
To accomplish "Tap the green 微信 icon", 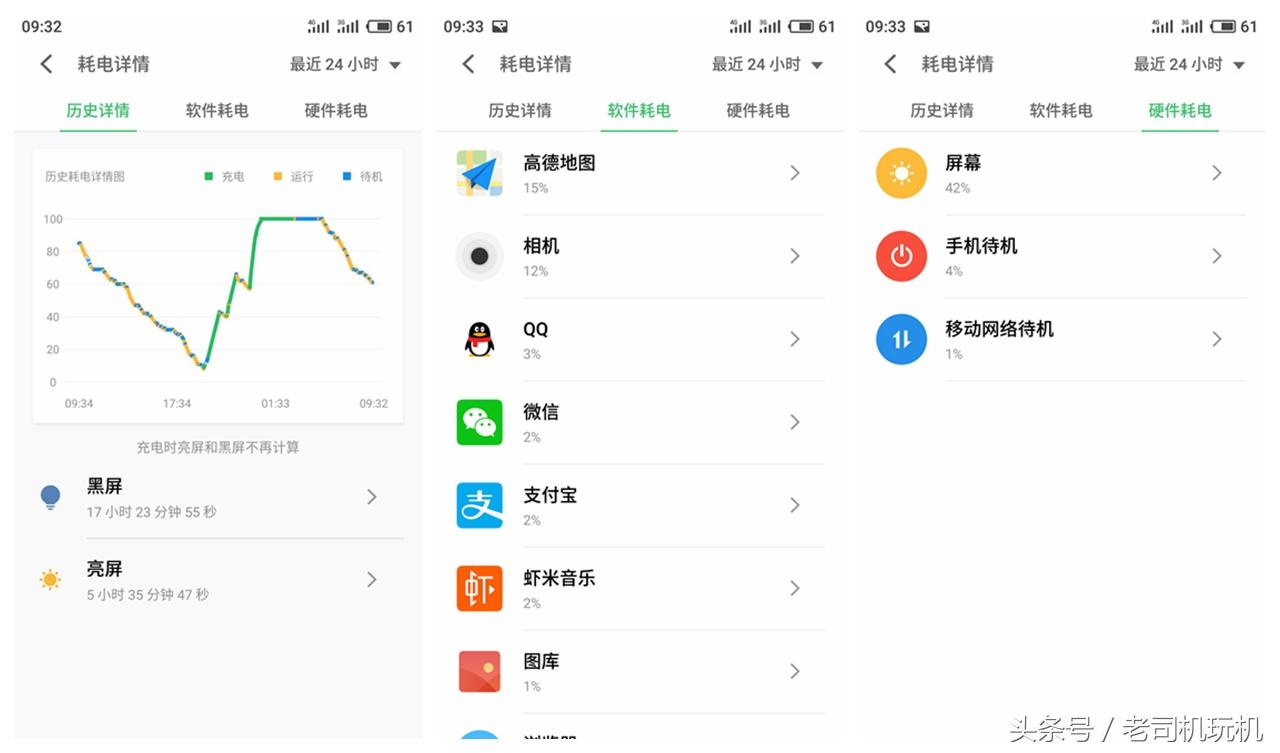I will coord(480,422).
